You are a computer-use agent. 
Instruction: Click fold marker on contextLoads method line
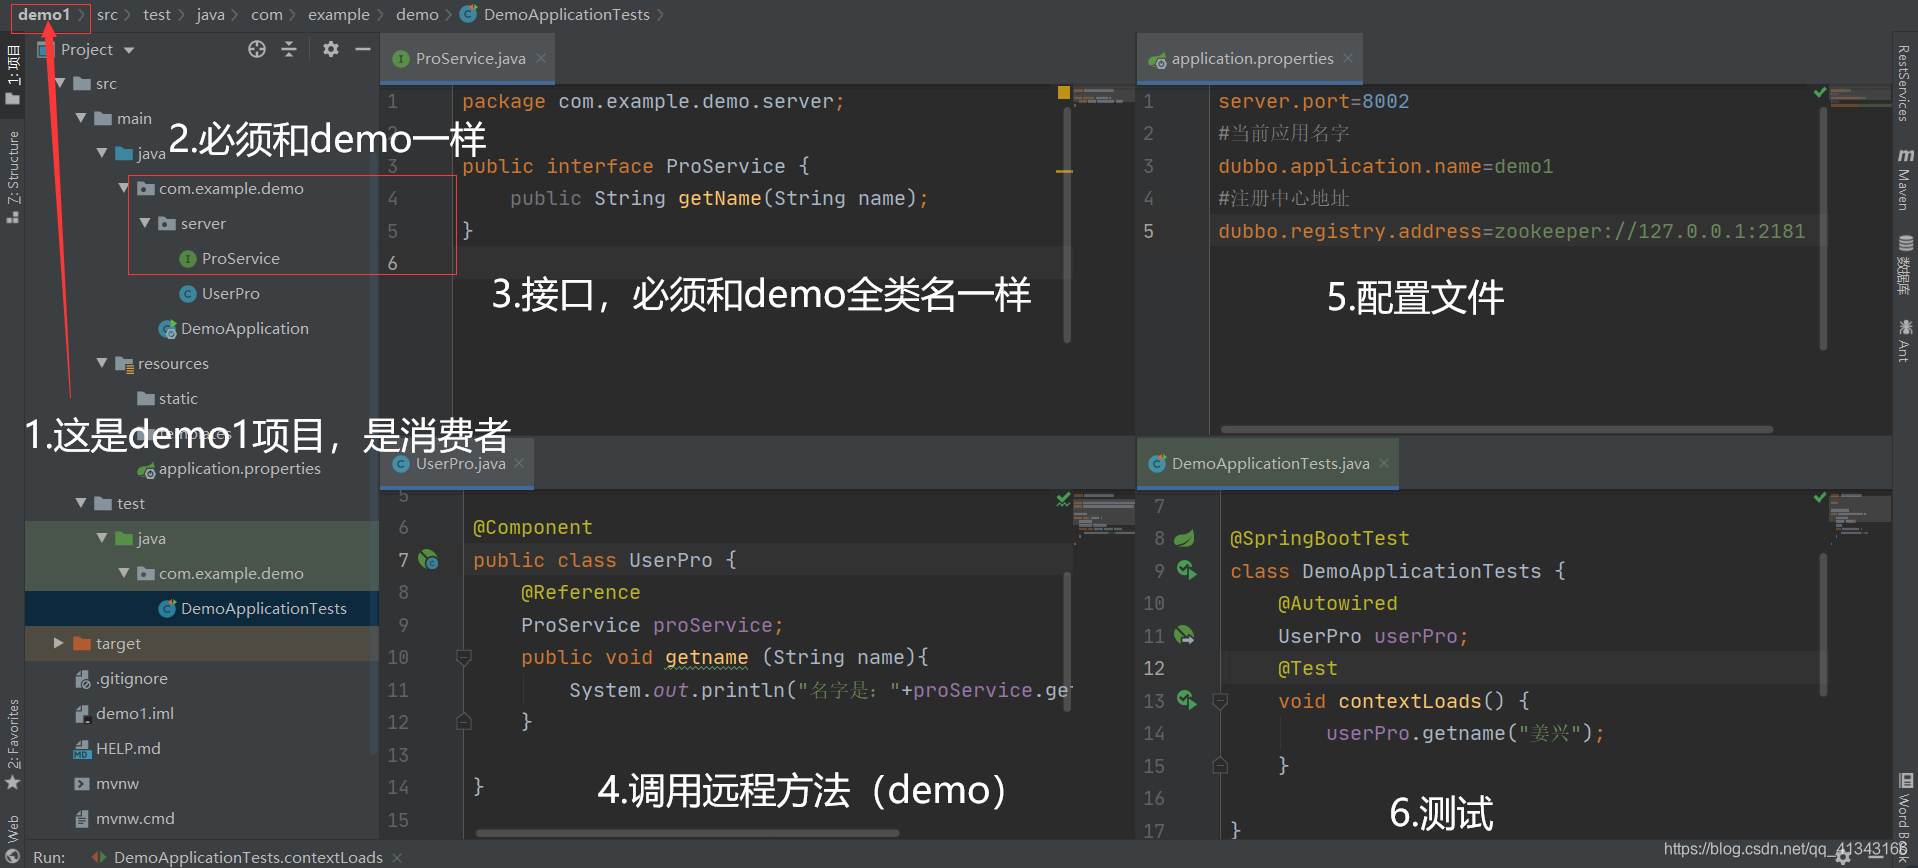[x=1220, y=701]
